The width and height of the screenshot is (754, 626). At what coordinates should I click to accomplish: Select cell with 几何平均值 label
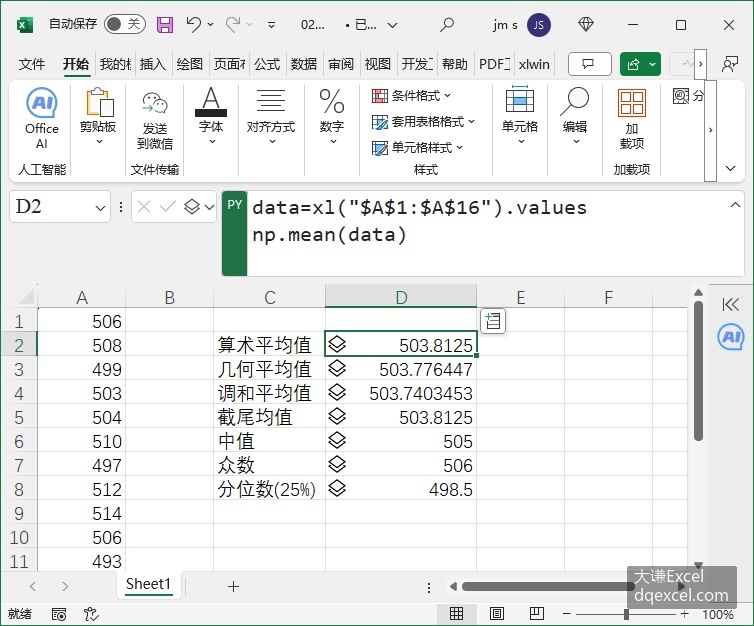click(270, 368)
